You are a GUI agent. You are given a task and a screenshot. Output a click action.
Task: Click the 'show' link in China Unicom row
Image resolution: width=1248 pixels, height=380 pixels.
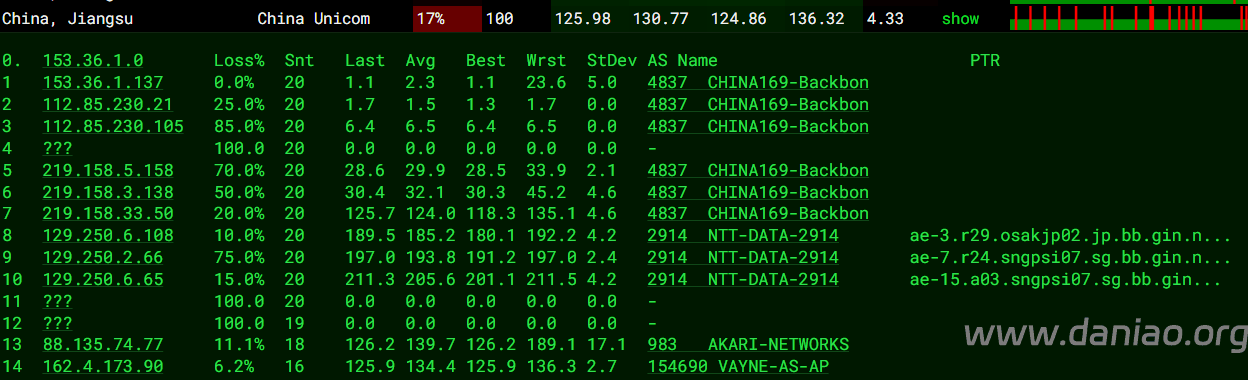[960, 19]
